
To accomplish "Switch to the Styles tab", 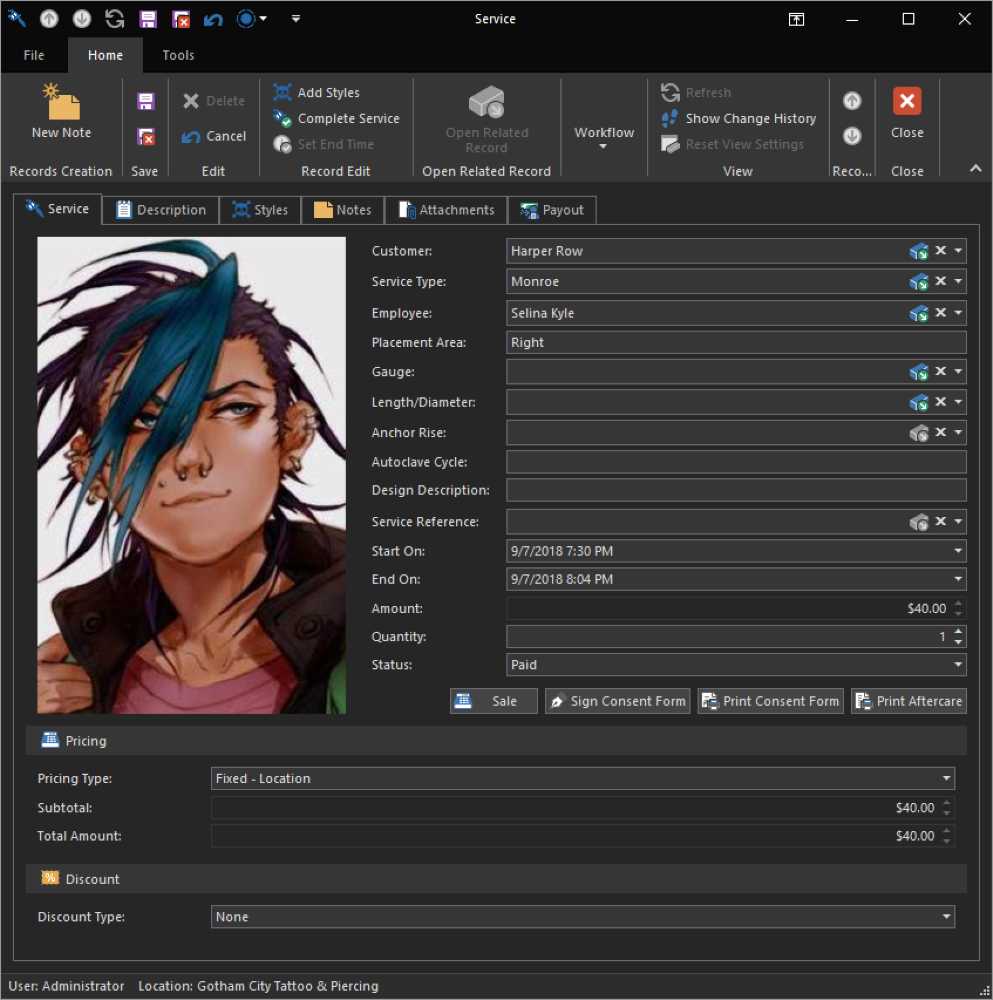I will coord(260,210).
